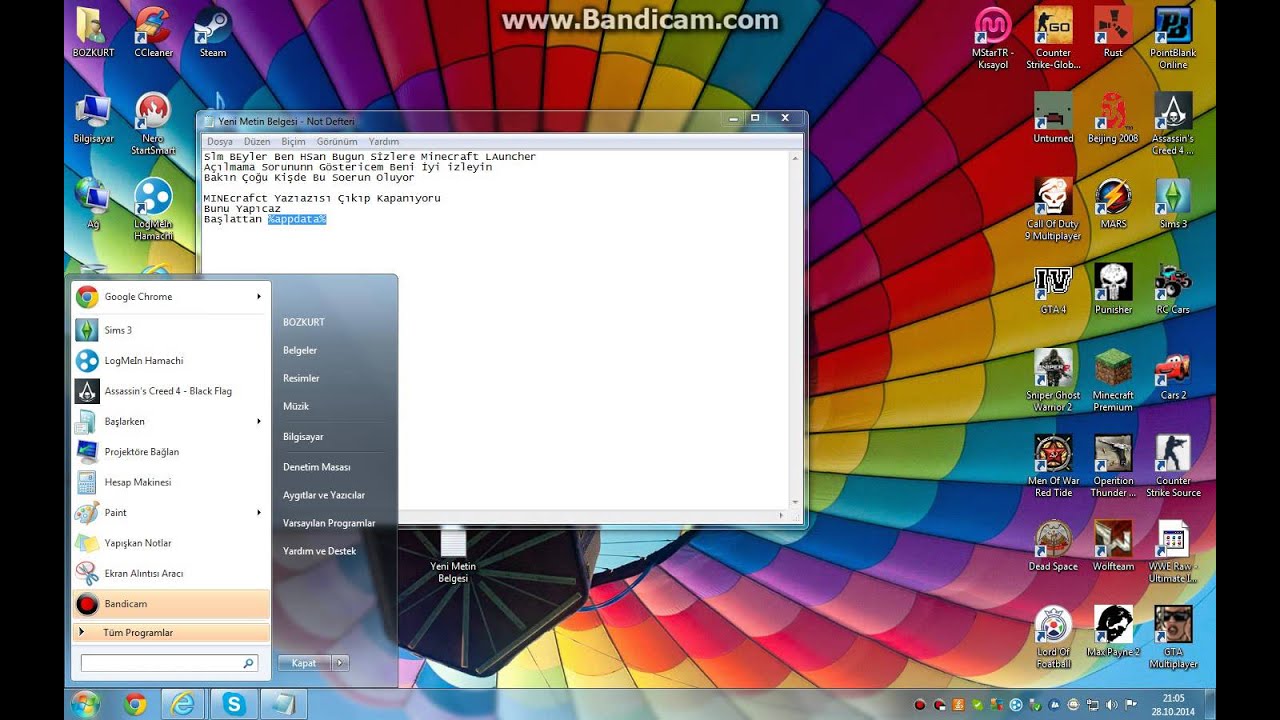This screenshot has height=720, width=1280.
Task: Select the Wolfteam desktop icon
Action: (1113, 546)
